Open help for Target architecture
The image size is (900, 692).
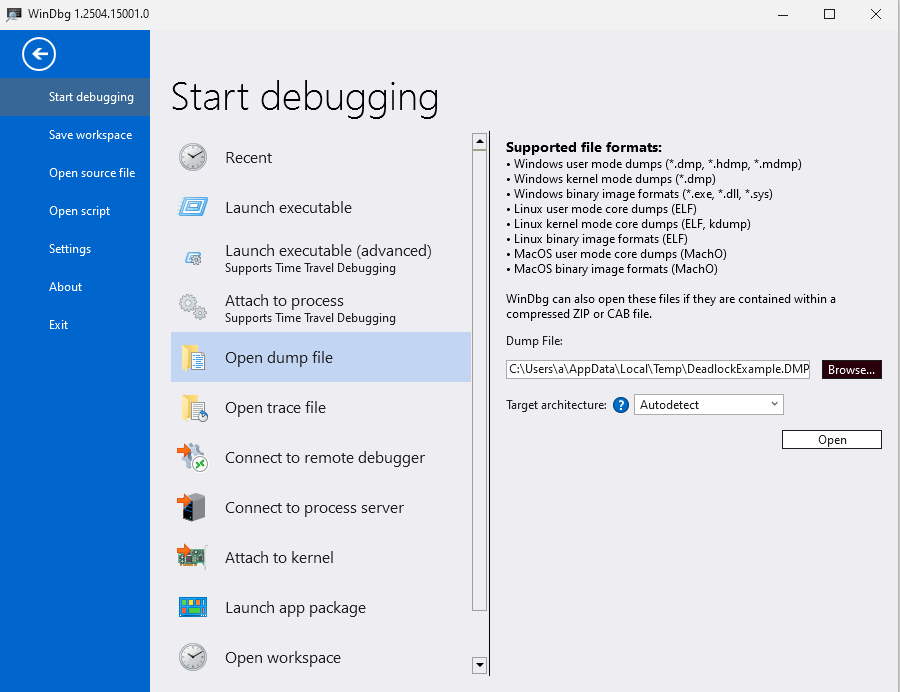click(623, 404)
